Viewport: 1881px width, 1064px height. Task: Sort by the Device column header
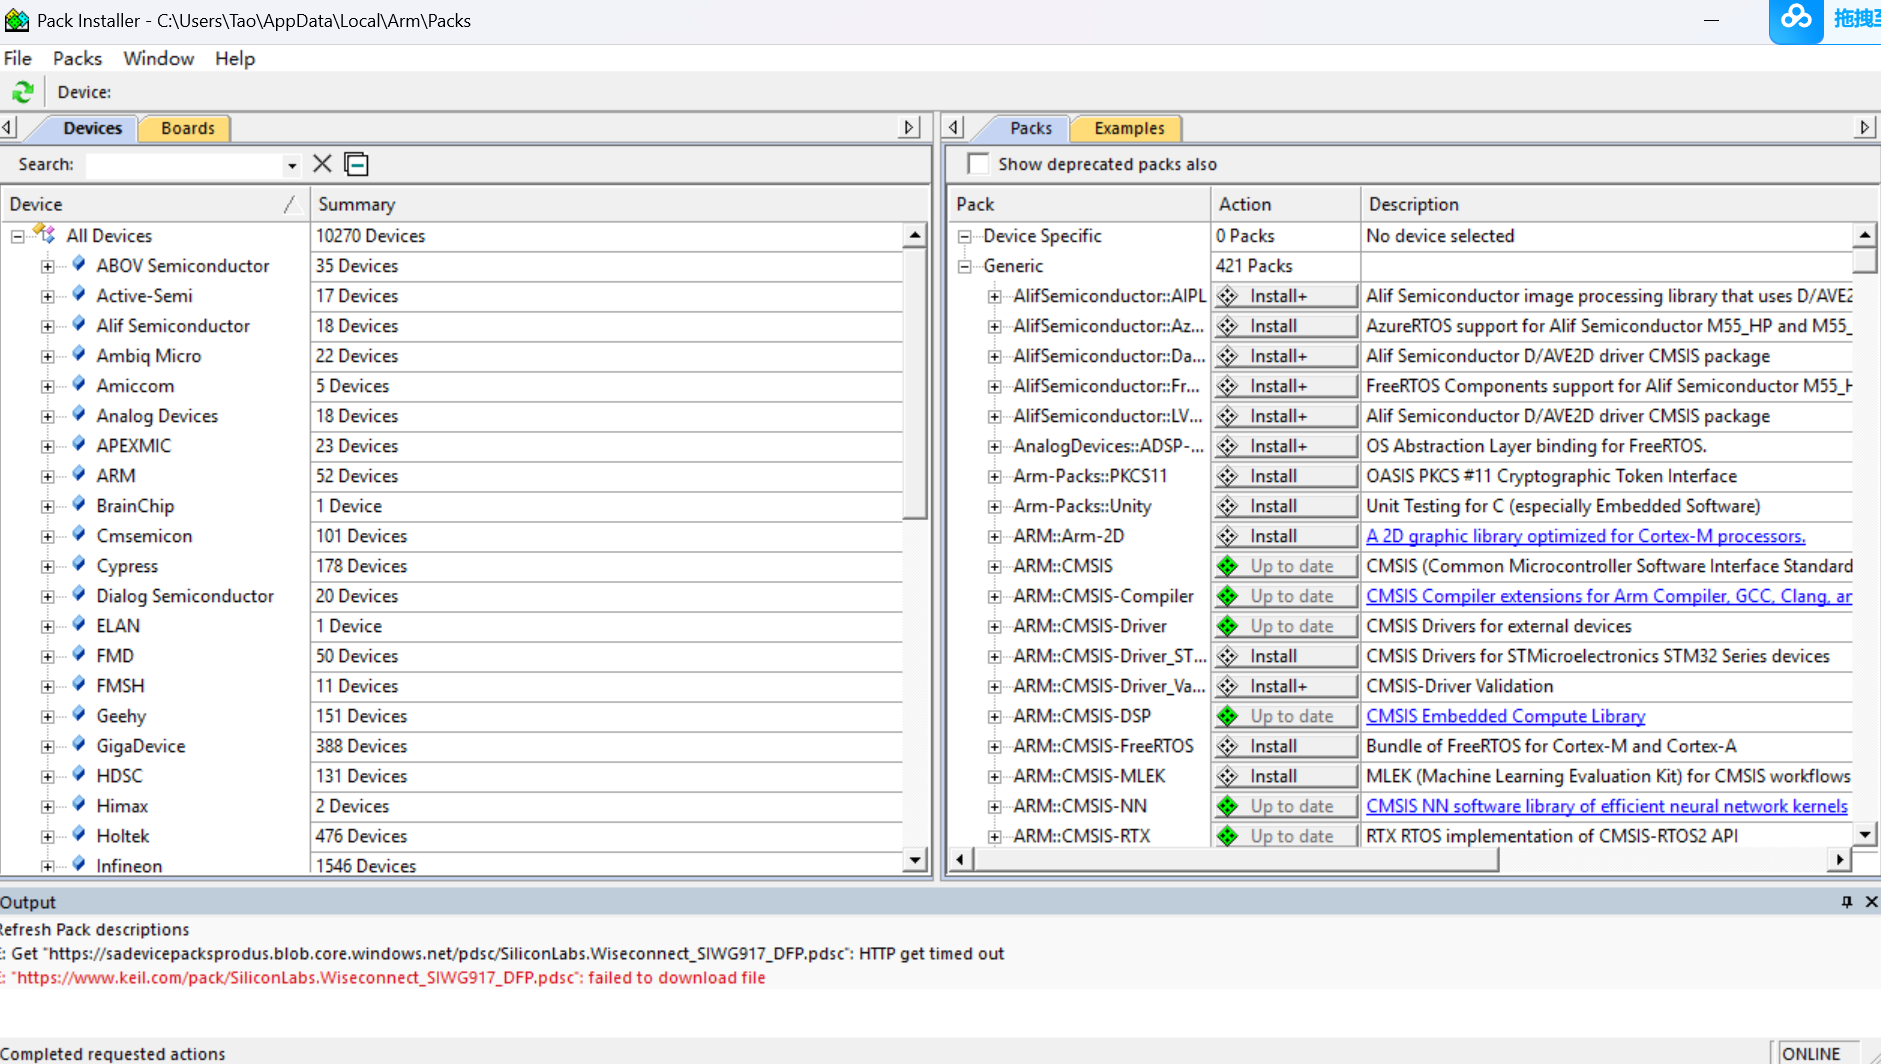pyautogui.click(x=155, y=204)
